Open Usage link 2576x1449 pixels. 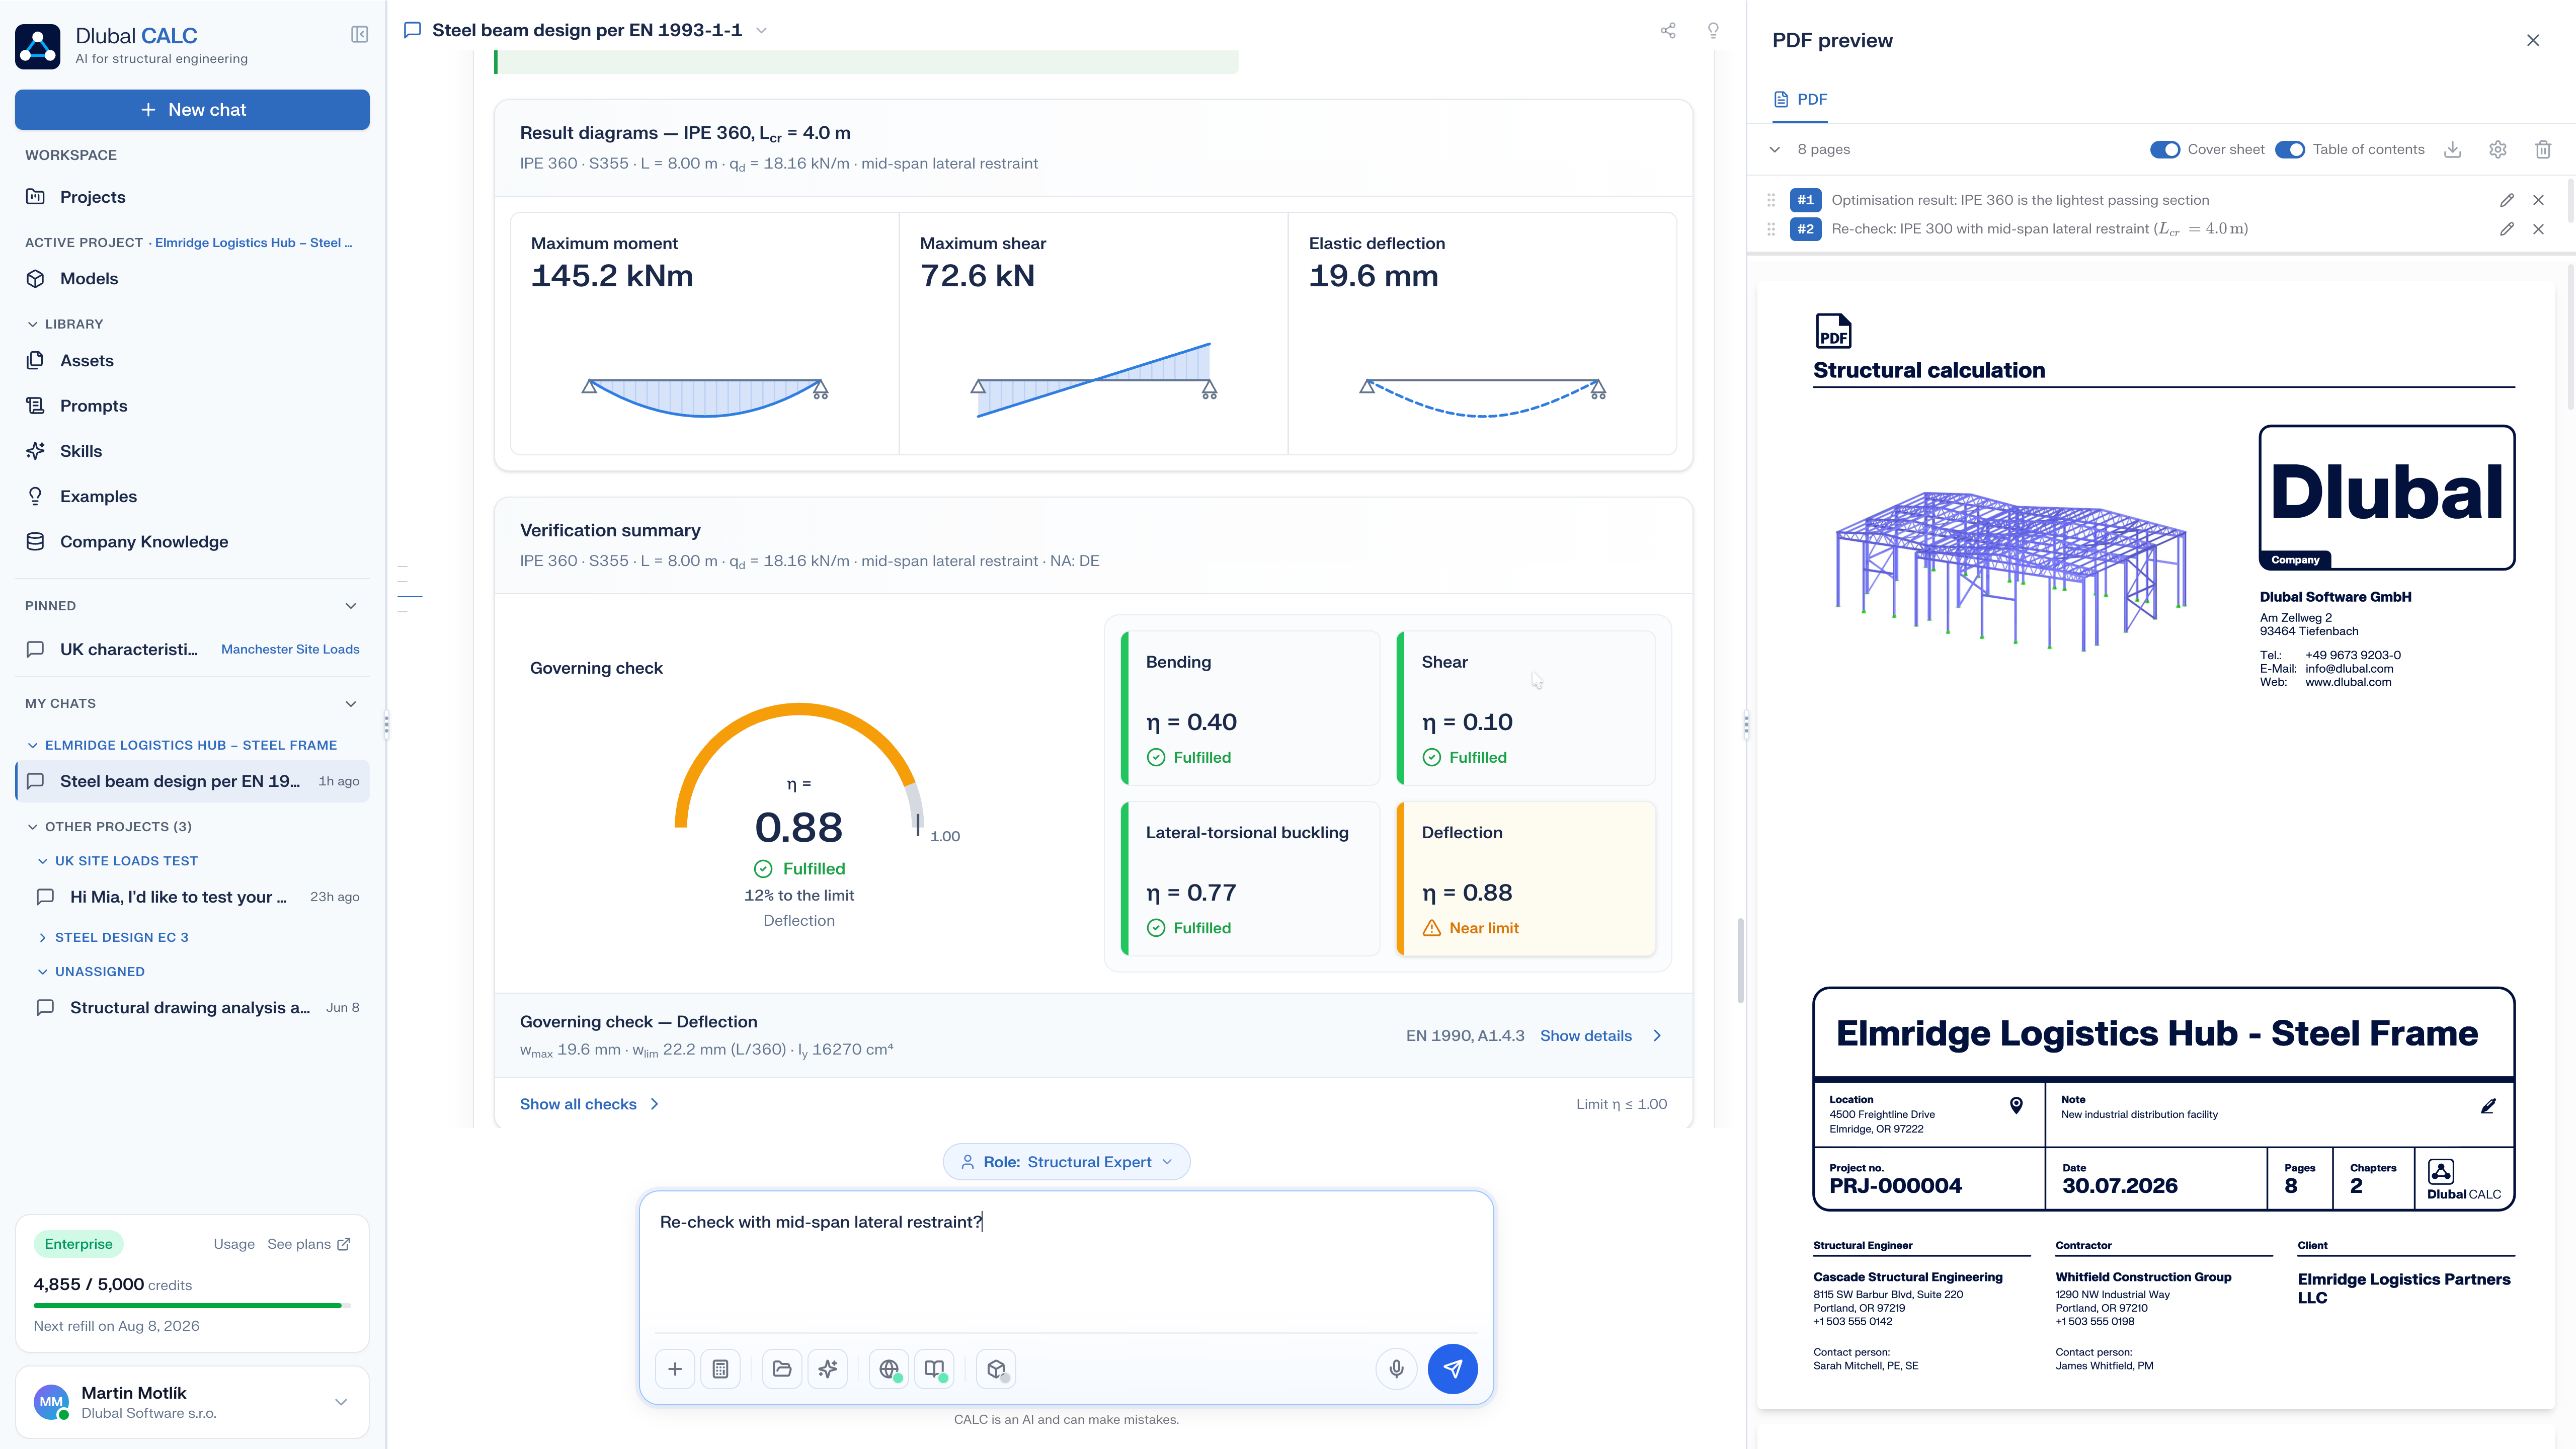(234, 1244)
